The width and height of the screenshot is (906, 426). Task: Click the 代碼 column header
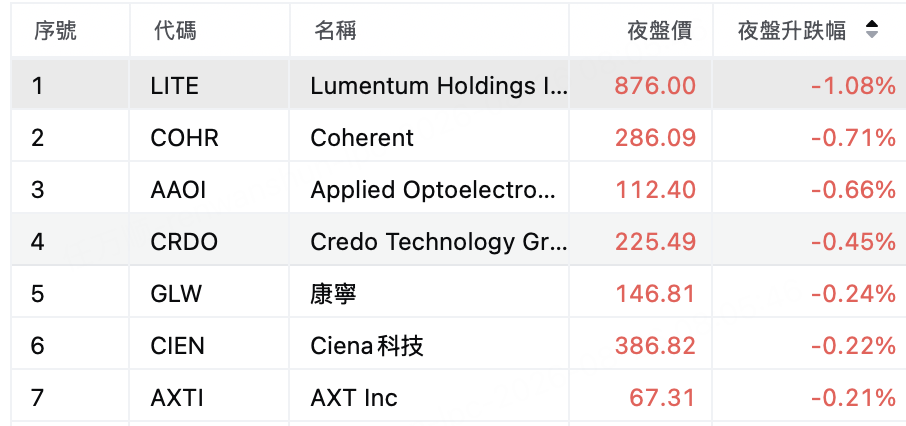point(175,31)
